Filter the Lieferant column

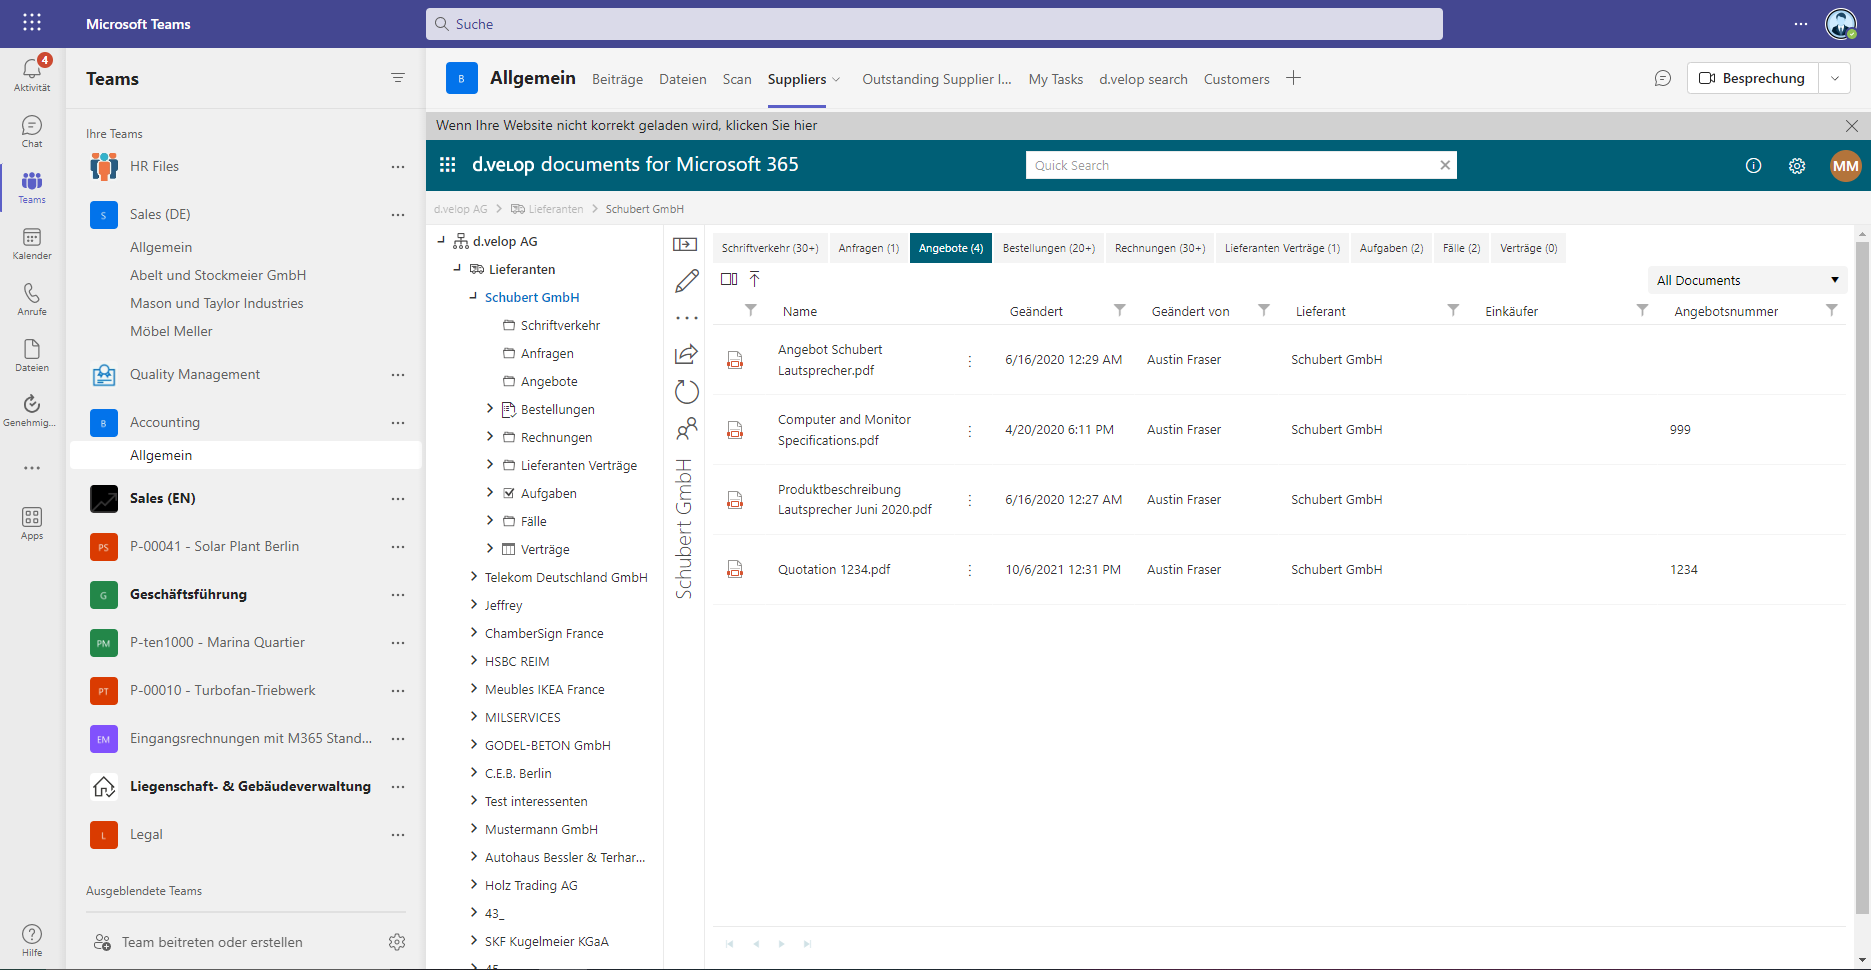(1453, 310)
